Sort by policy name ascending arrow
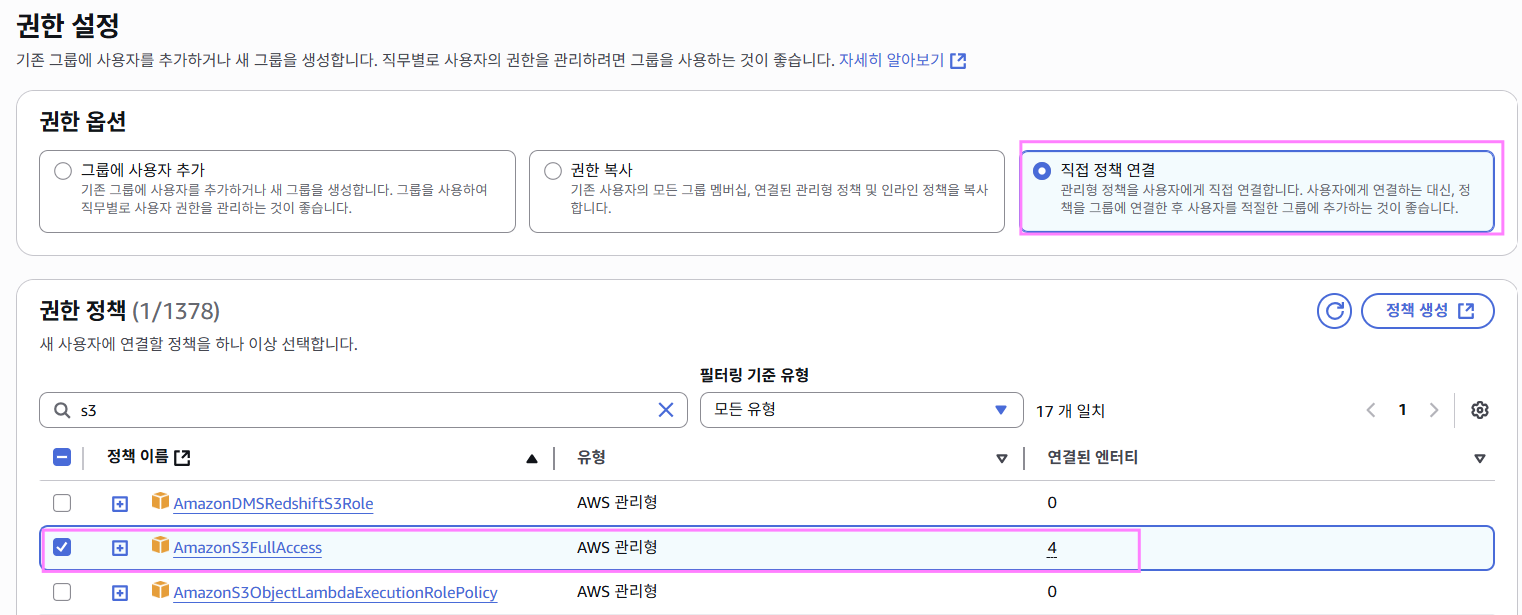1522x615 pixels. (x=532, y=459)
